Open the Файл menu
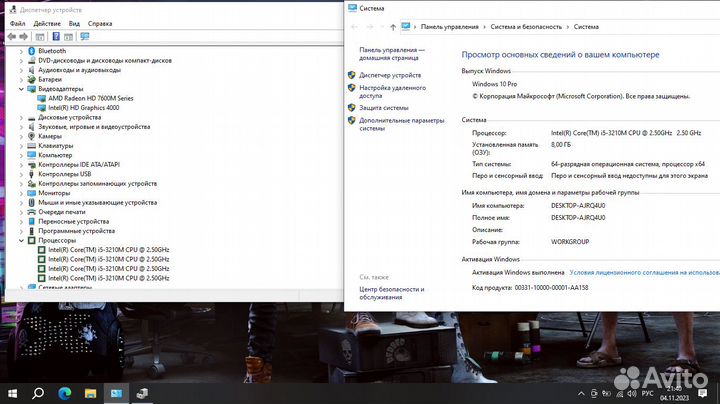Image resolution: width=720 pixels, height=404 pixels. pyautogui.click(x=17, y=23)
